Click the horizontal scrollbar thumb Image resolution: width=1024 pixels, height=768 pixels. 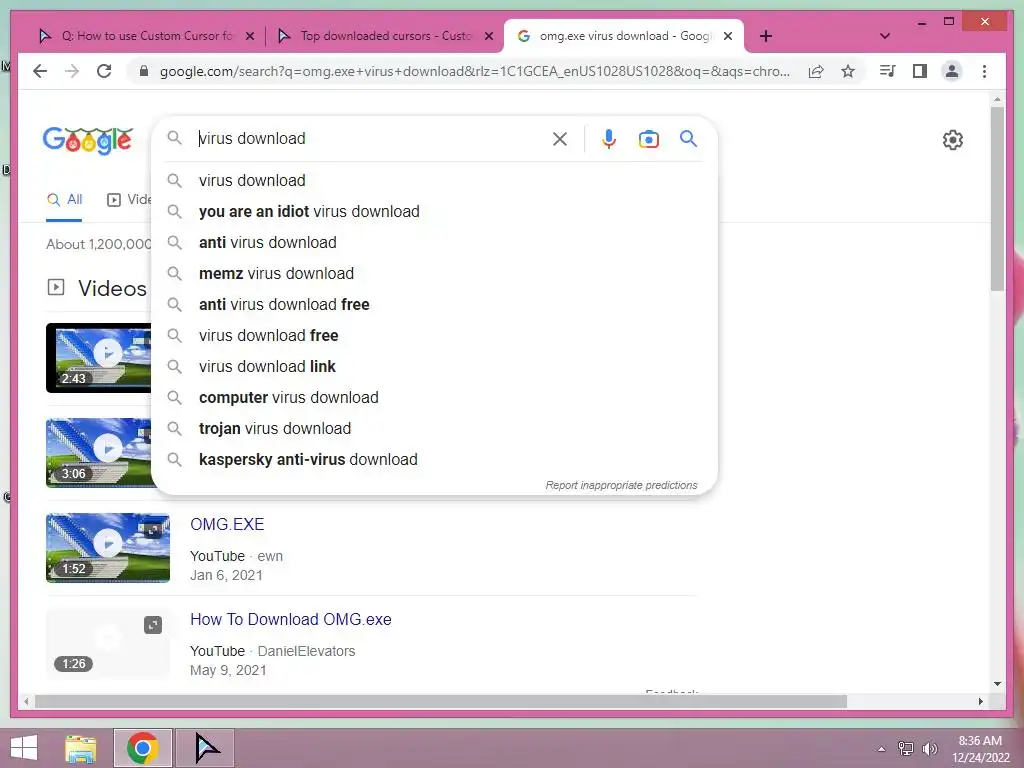[x=441, y=701]
